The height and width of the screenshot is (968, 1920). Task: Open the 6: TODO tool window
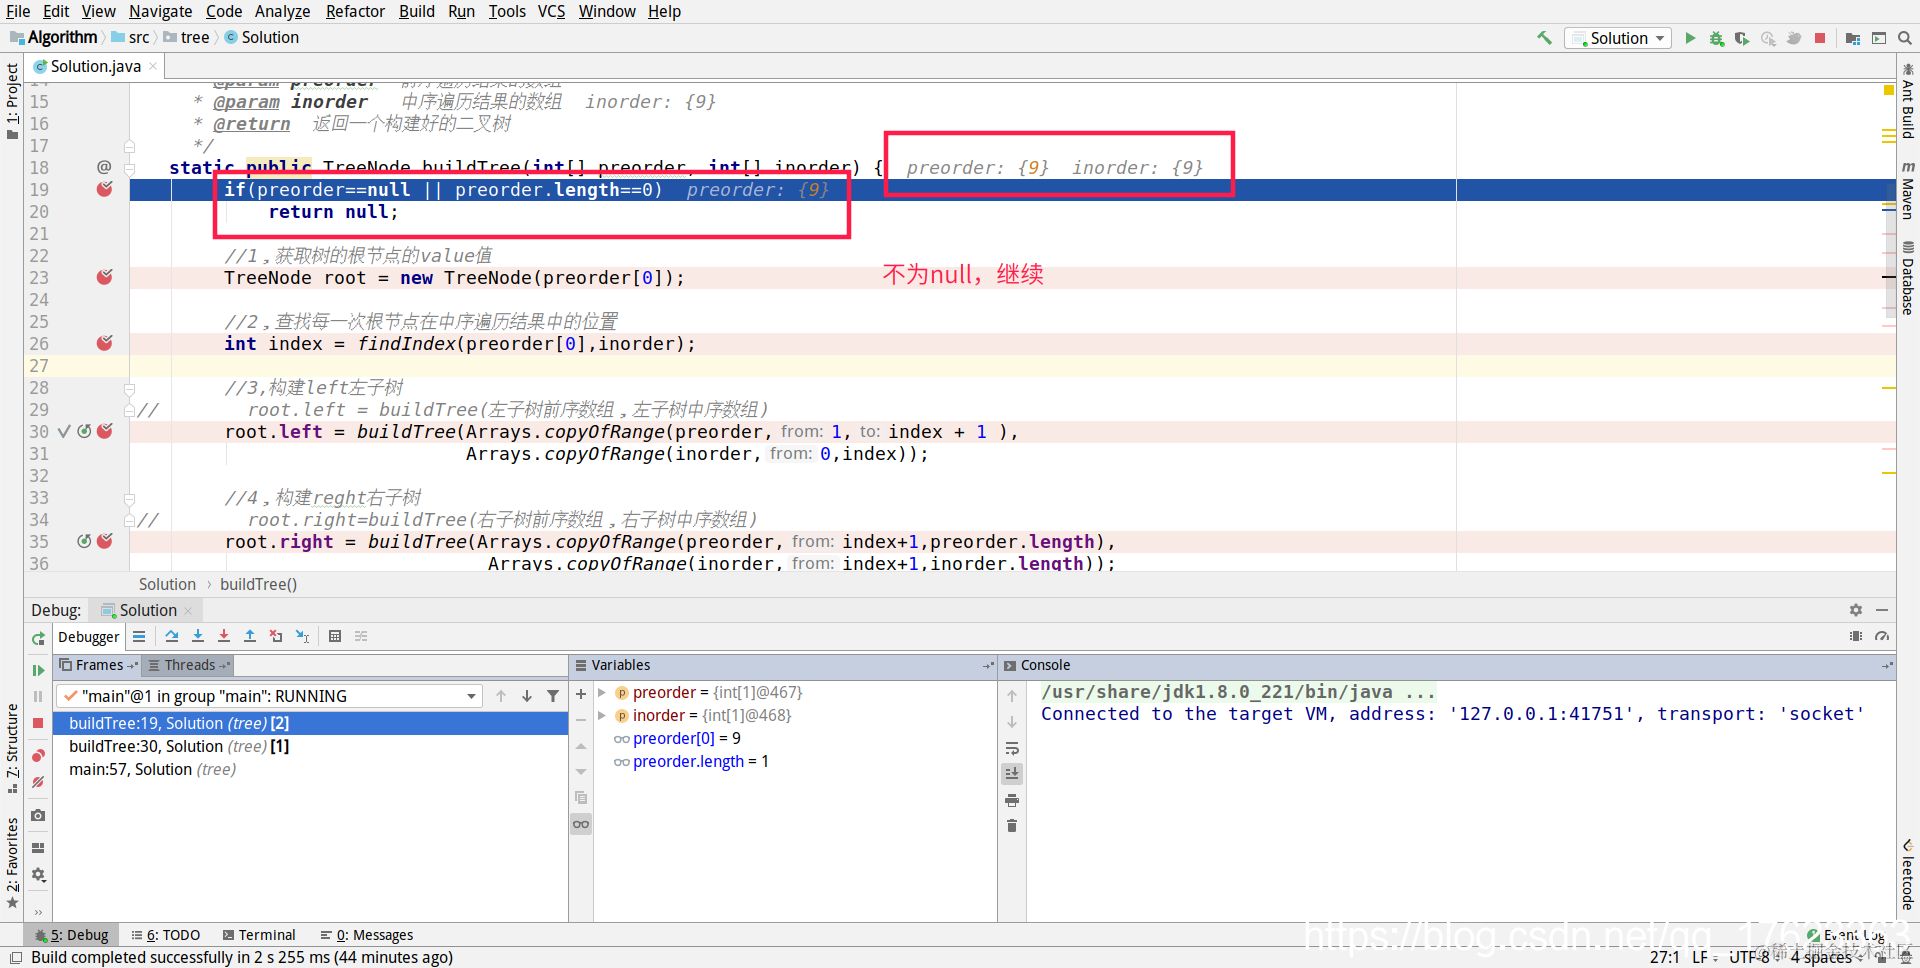point(166,935)
